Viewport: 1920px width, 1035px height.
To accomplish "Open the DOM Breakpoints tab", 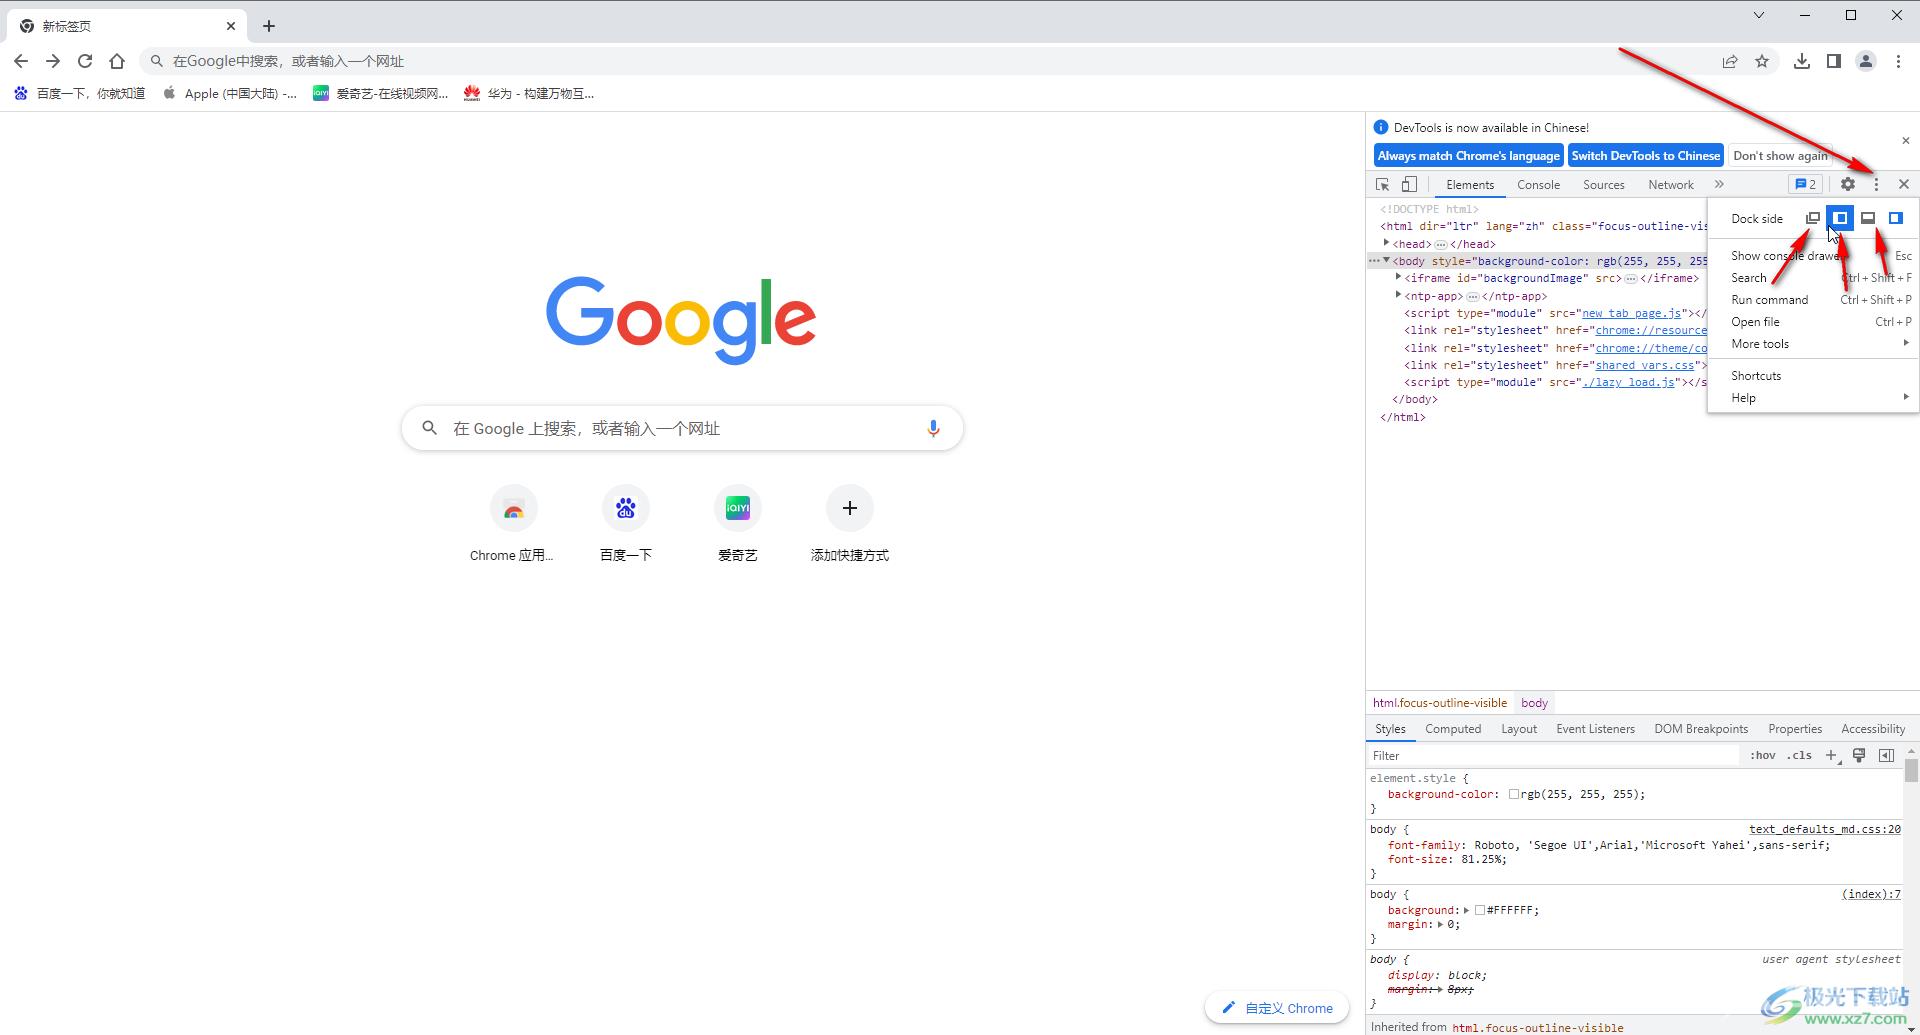I will pyautogui.click(x=1701, y=729).
